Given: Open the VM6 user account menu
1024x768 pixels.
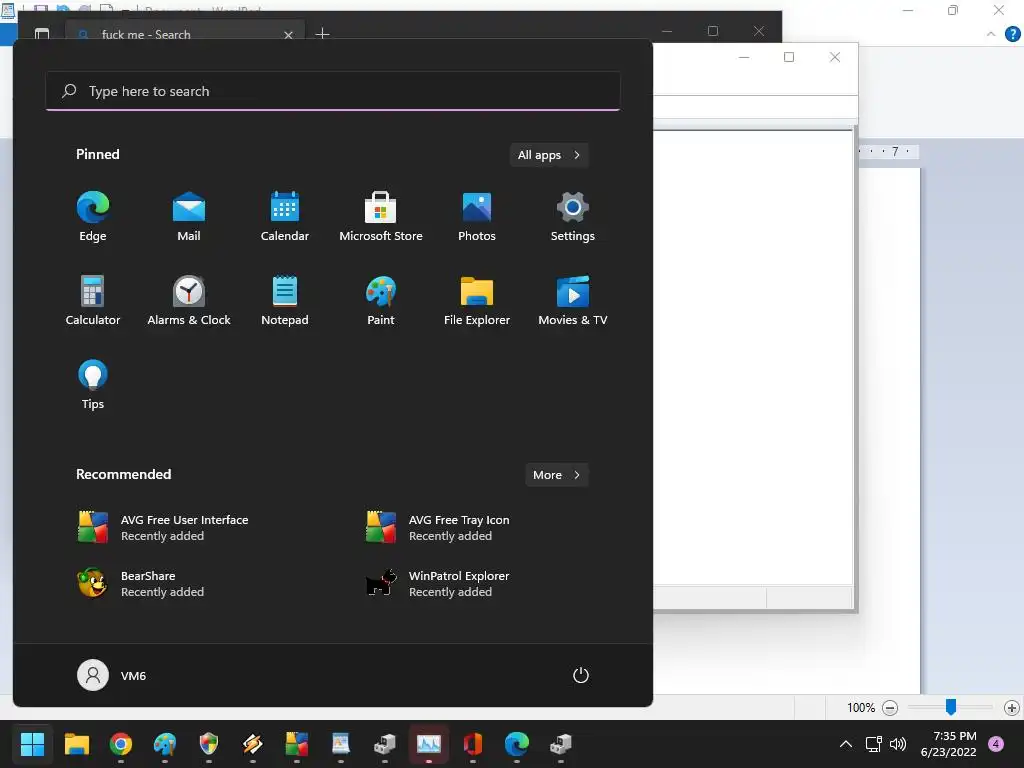Looking at the screenshot, I should 112,675.
